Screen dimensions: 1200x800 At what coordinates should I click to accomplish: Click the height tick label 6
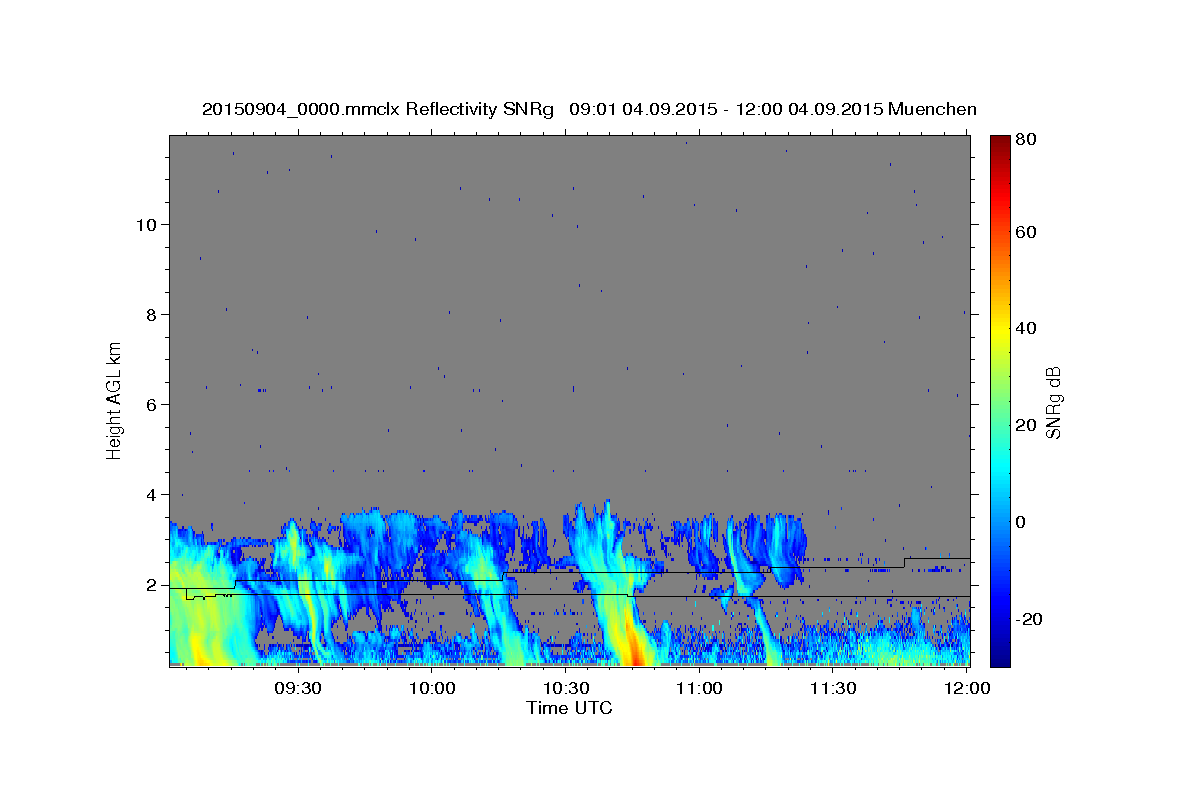point(153,404)
